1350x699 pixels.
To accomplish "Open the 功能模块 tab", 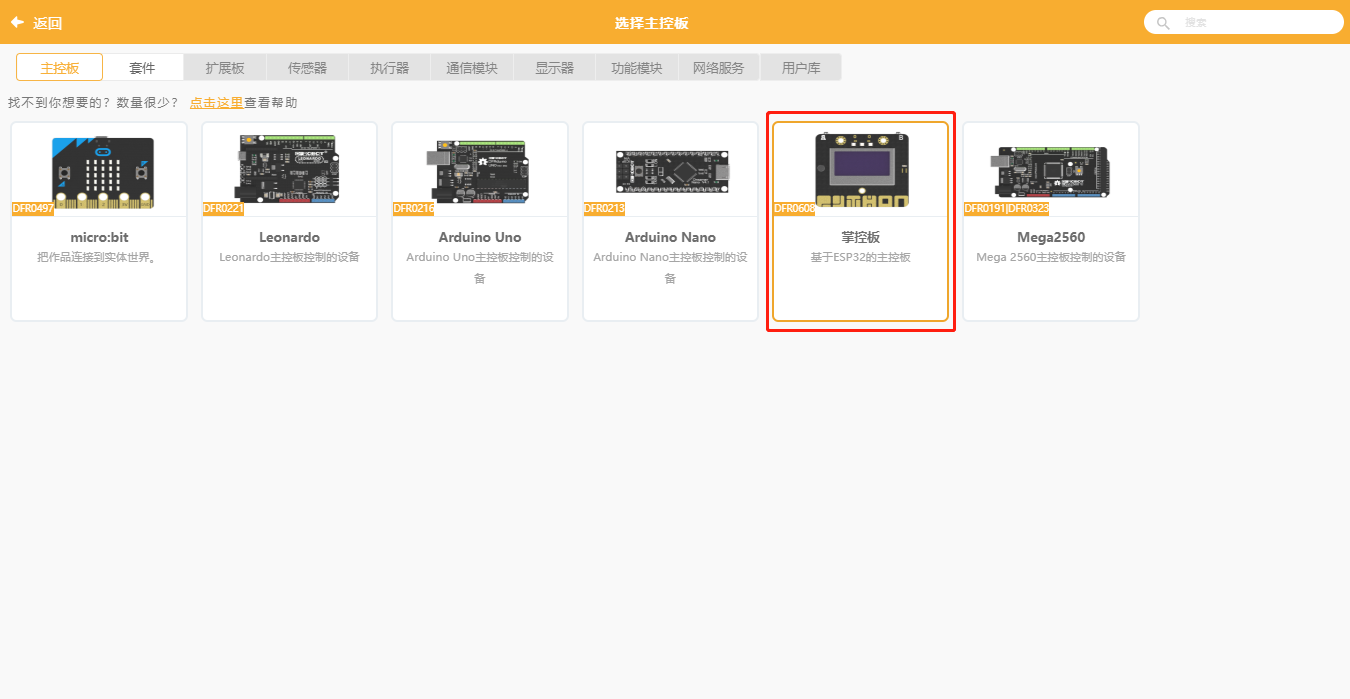I will pyautogui.click(x=637, y=68).
